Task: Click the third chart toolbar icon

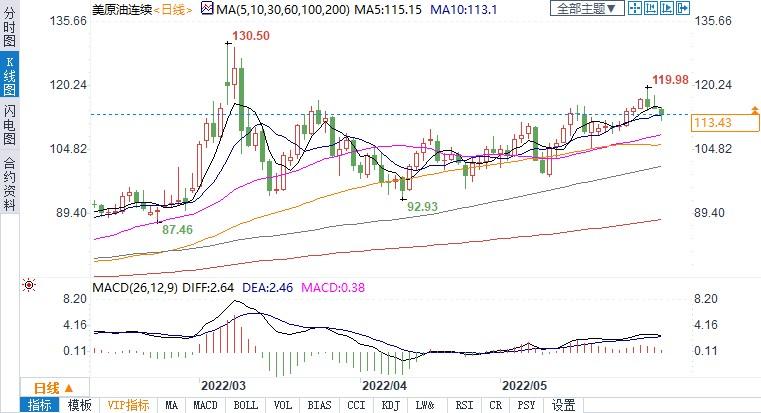Action: [667, 8]
